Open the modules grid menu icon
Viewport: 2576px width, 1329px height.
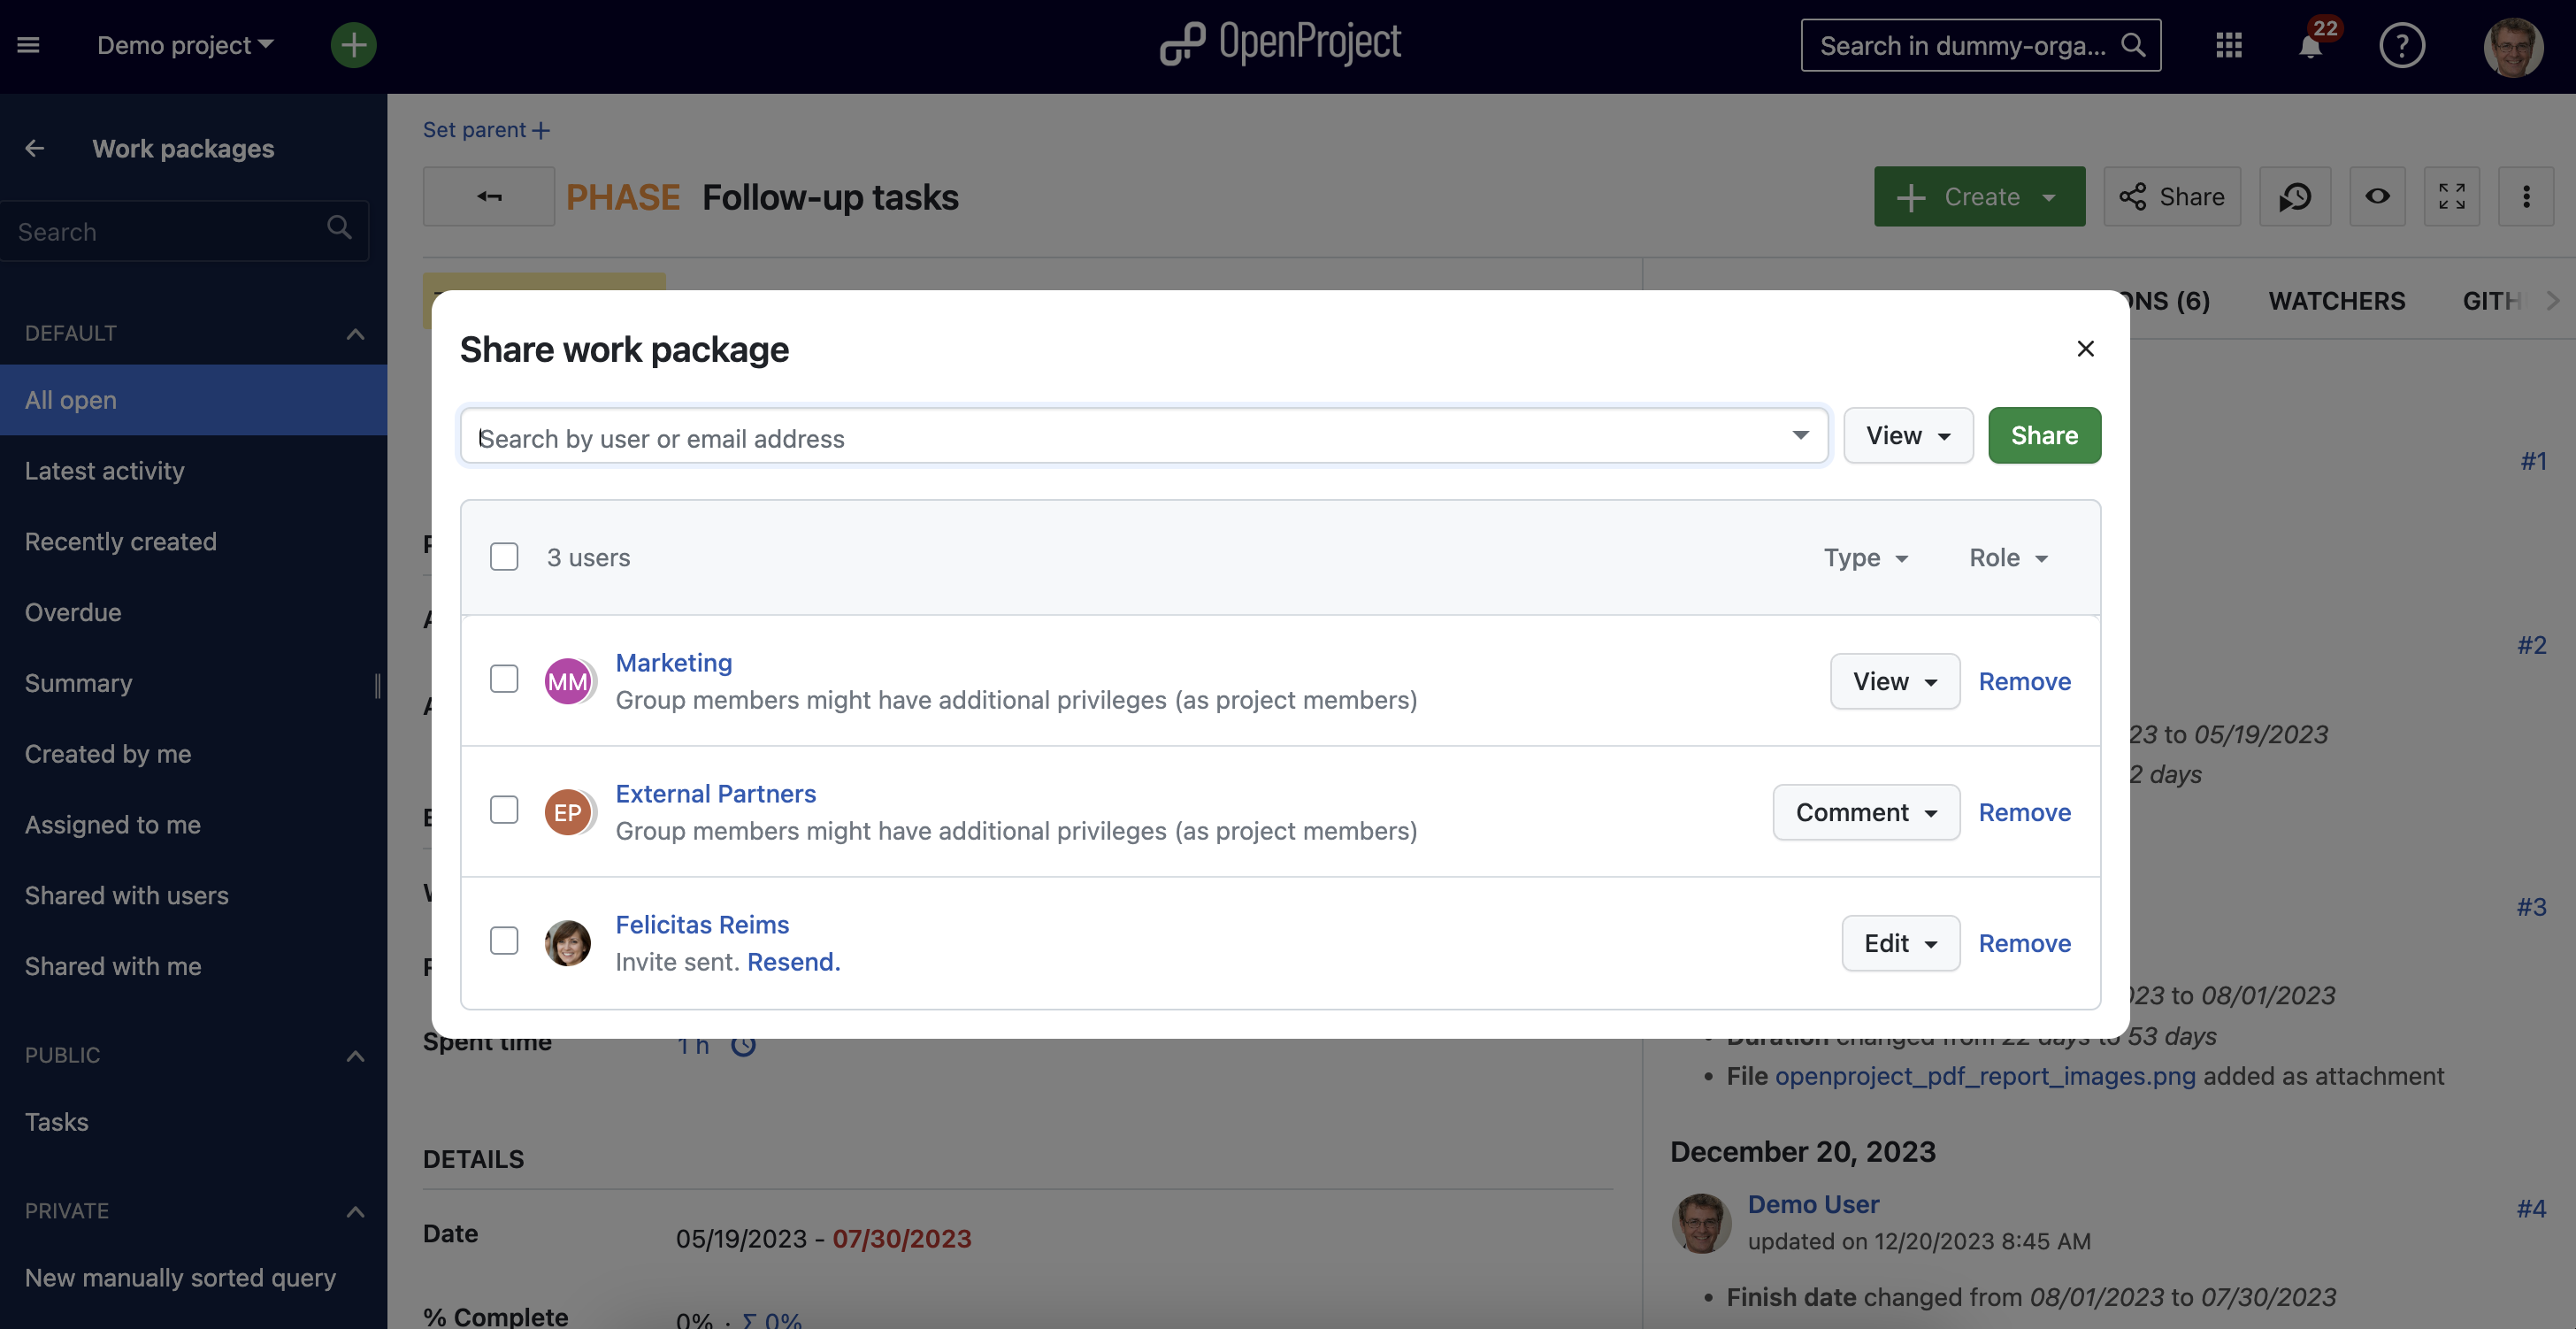tap(2229, 46)
